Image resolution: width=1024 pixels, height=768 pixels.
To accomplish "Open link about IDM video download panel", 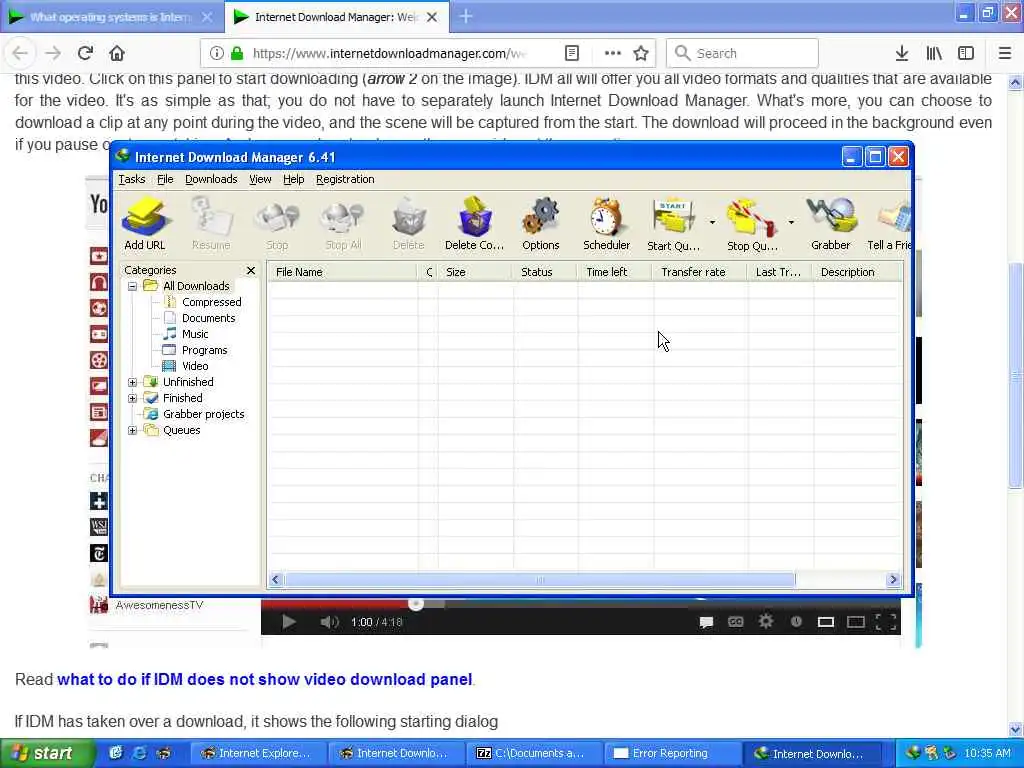I will click(264, 679).
